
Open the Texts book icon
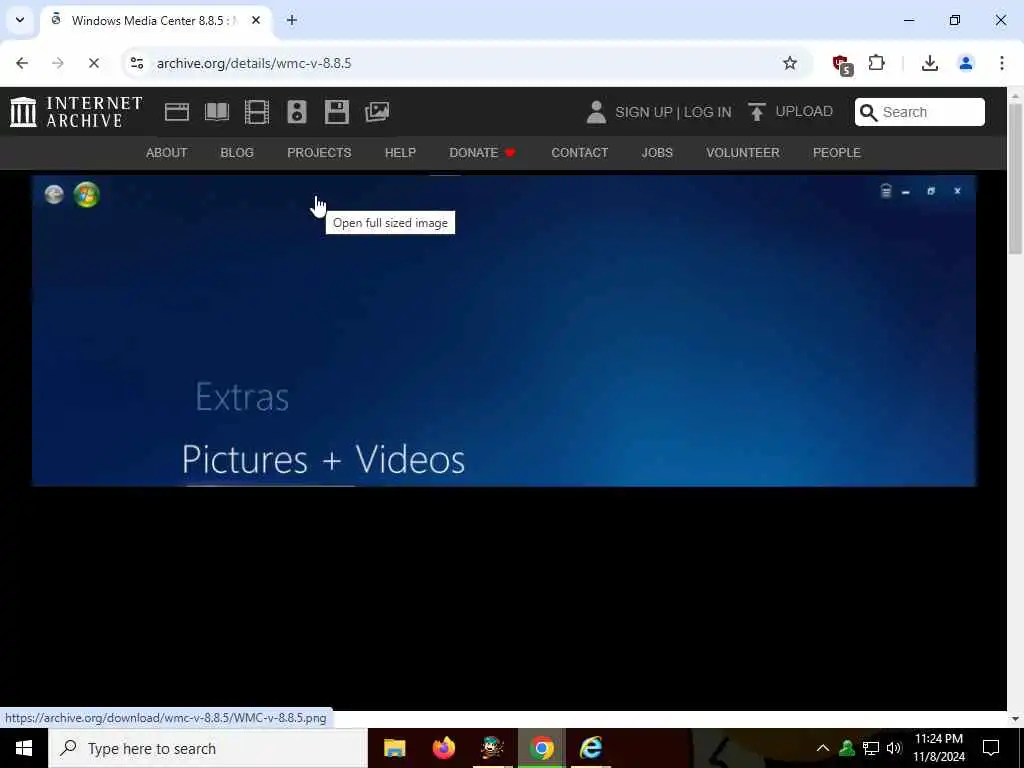pos(217,112)
